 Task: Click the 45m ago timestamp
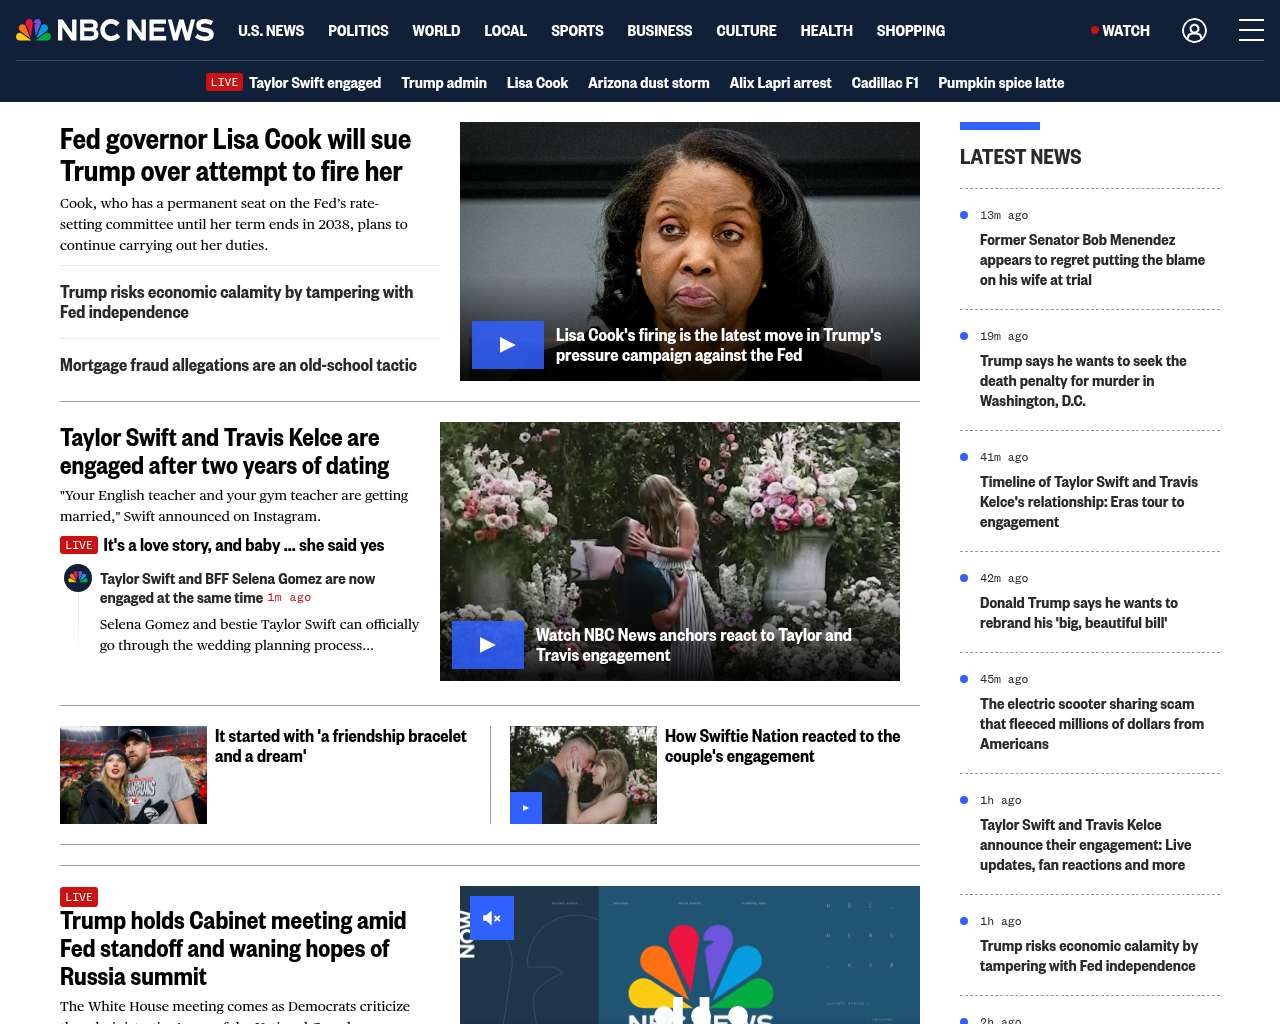1004,679
